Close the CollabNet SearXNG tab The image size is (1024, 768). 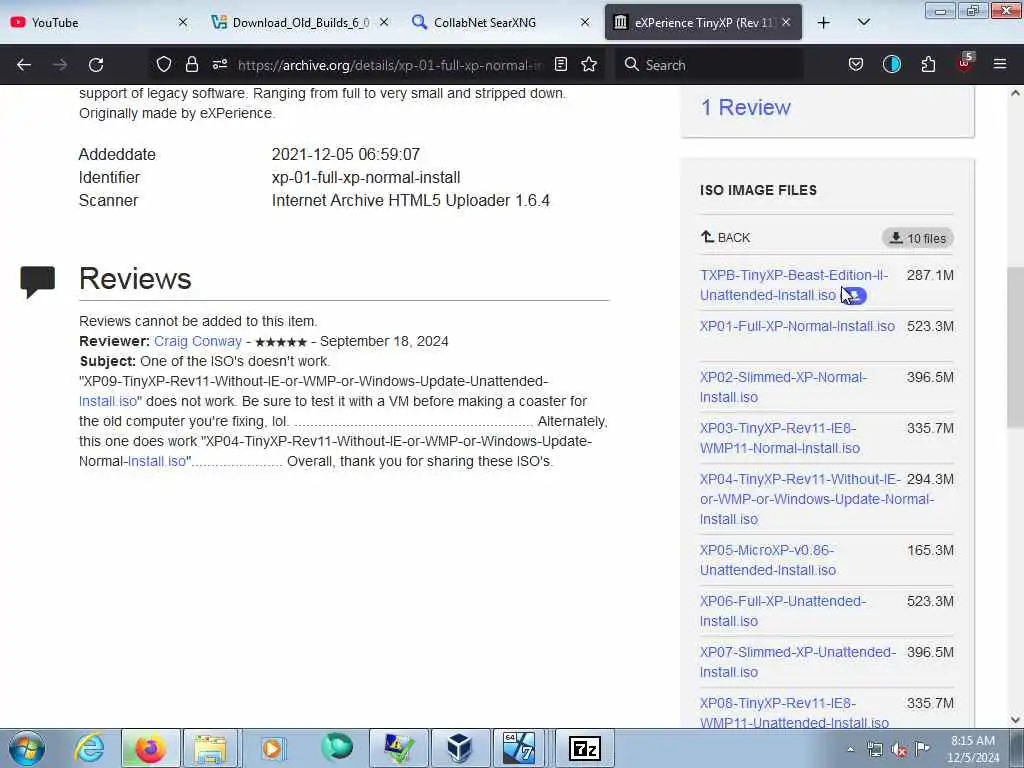585,22
